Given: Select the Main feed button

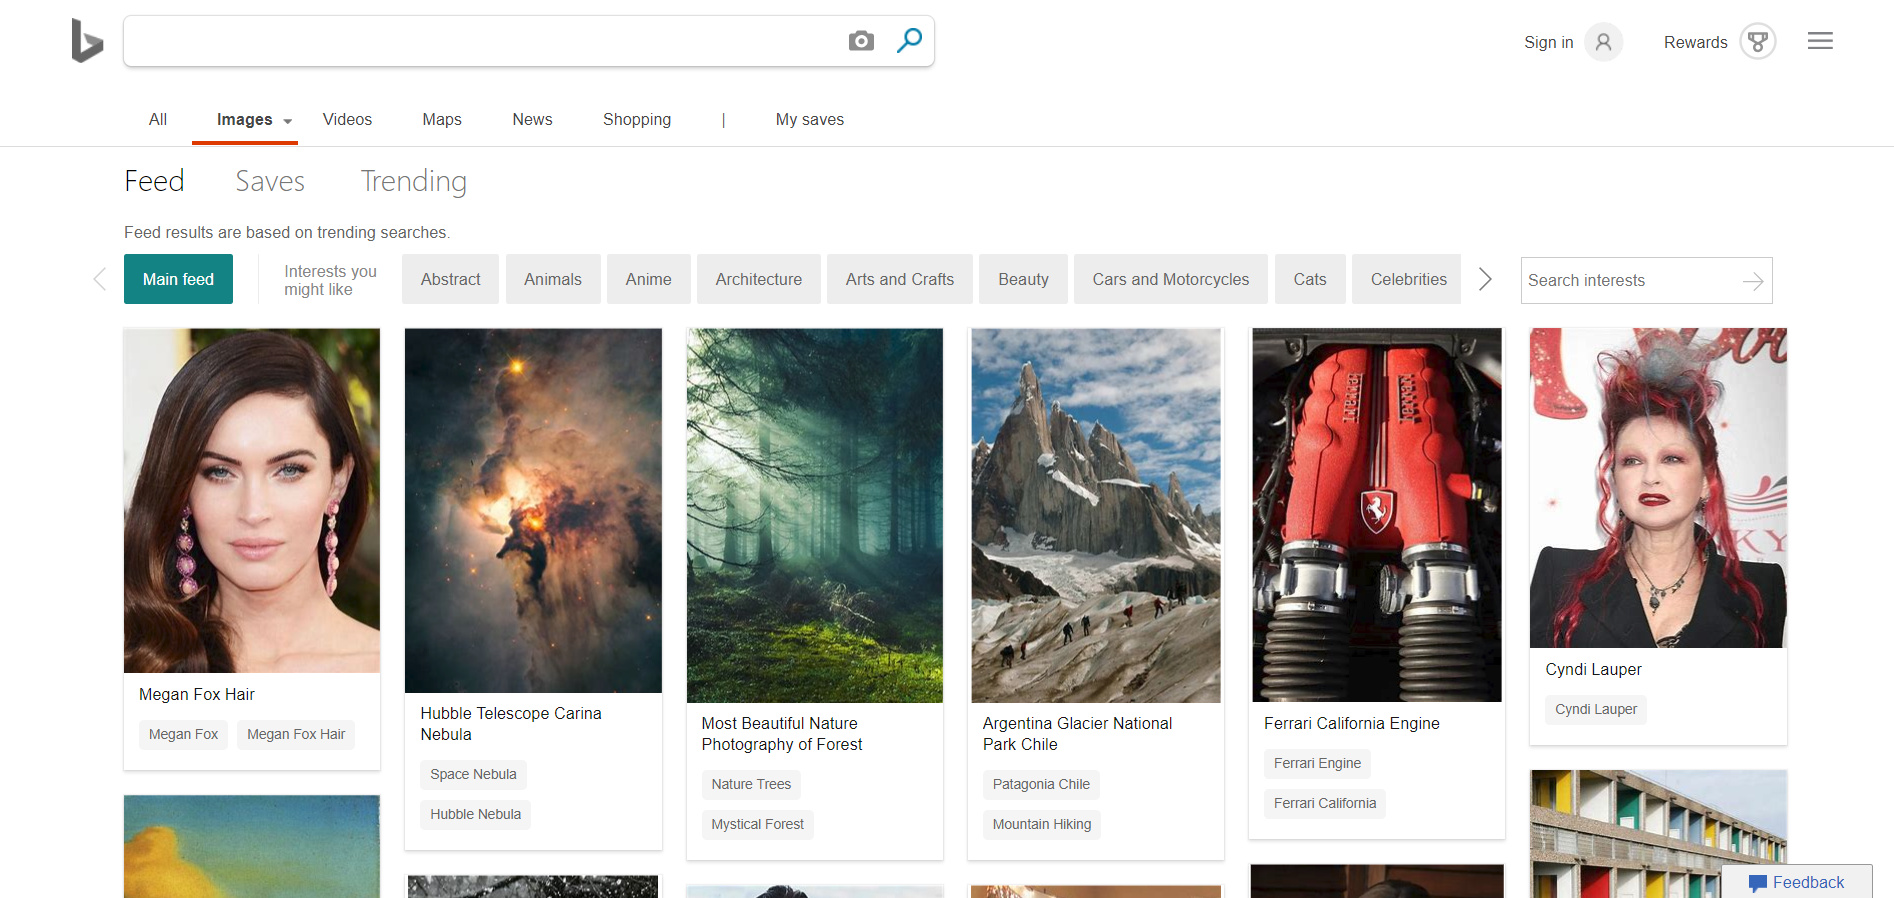Looking at the screenshot, I should [178, 279].
